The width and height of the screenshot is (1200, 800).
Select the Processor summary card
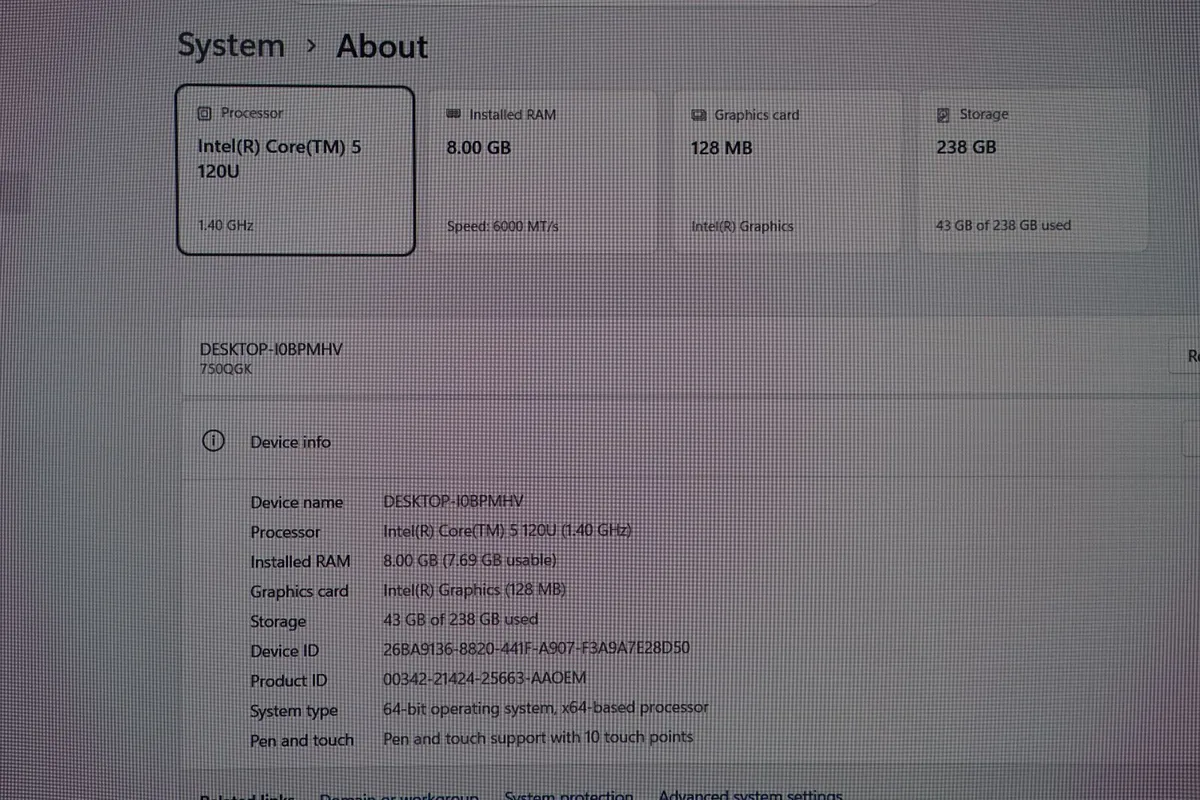[295, 170]
